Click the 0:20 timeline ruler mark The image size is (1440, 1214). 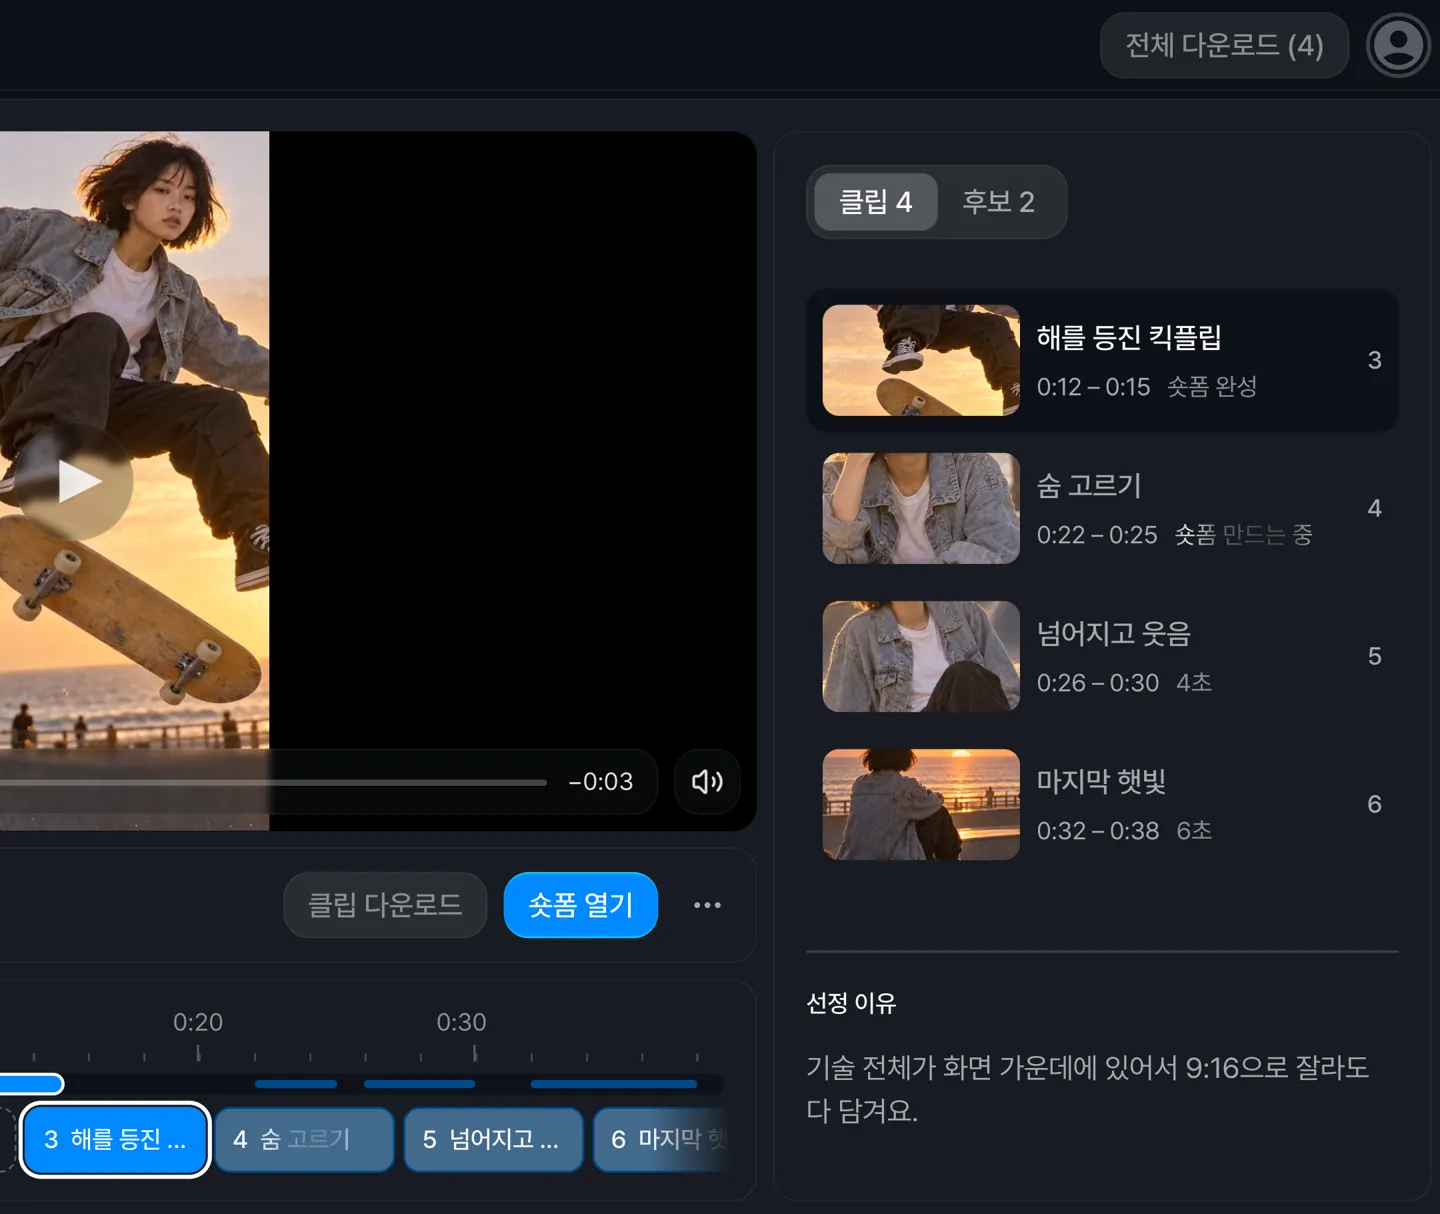(198, 1022)
